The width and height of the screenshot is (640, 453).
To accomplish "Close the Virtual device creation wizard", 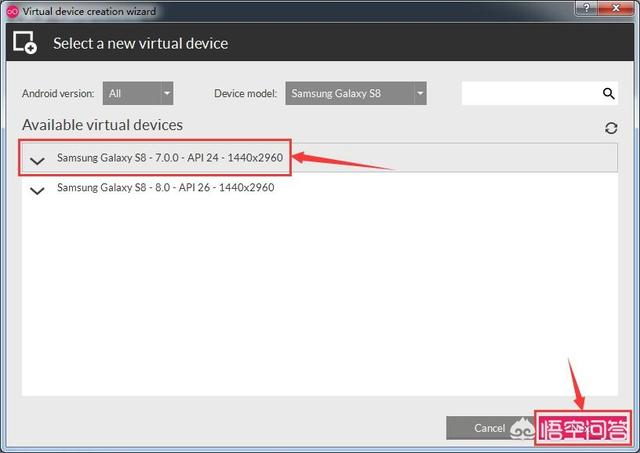I will [x=616, y=7].
